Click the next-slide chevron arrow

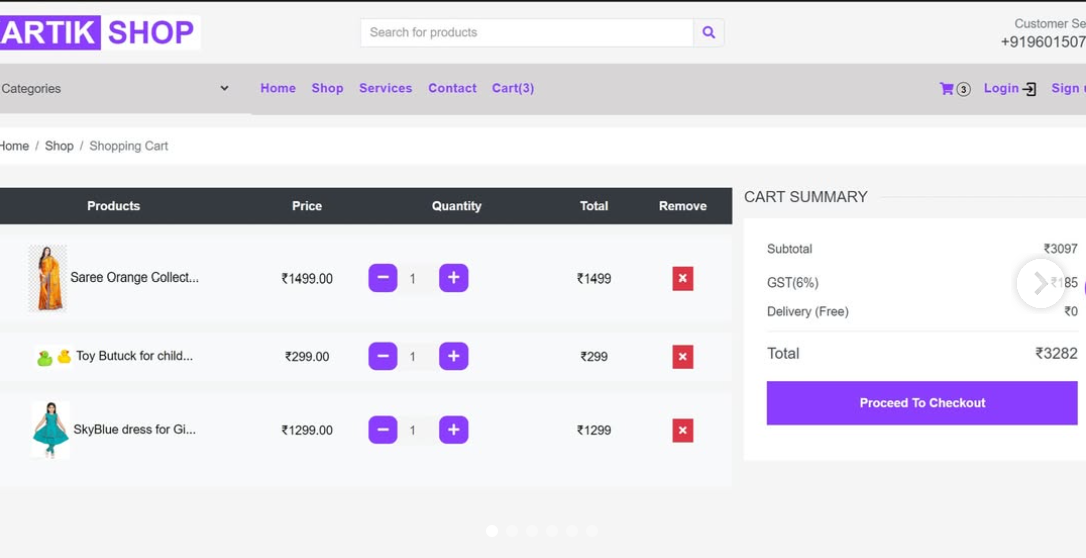pos(1040,283)
